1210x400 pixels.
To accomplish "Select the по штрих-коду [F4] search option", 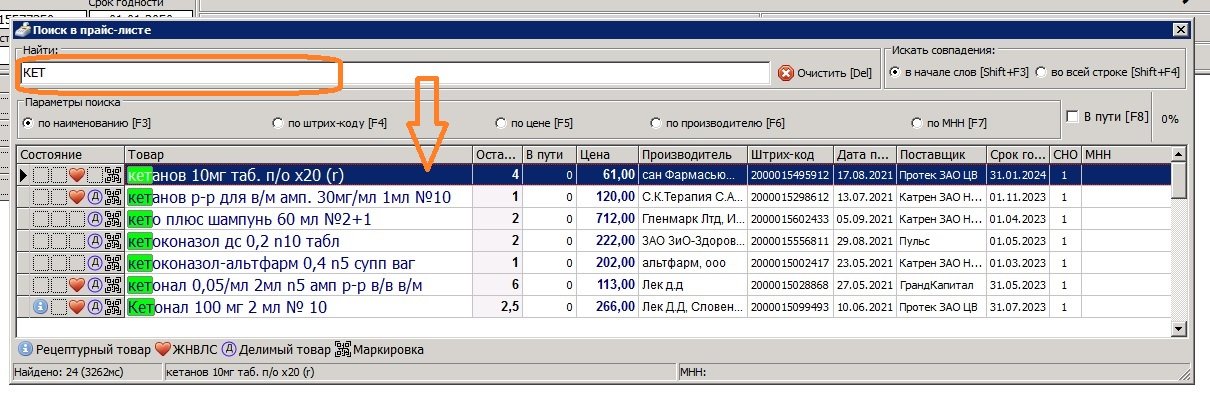I will [278, 123].
